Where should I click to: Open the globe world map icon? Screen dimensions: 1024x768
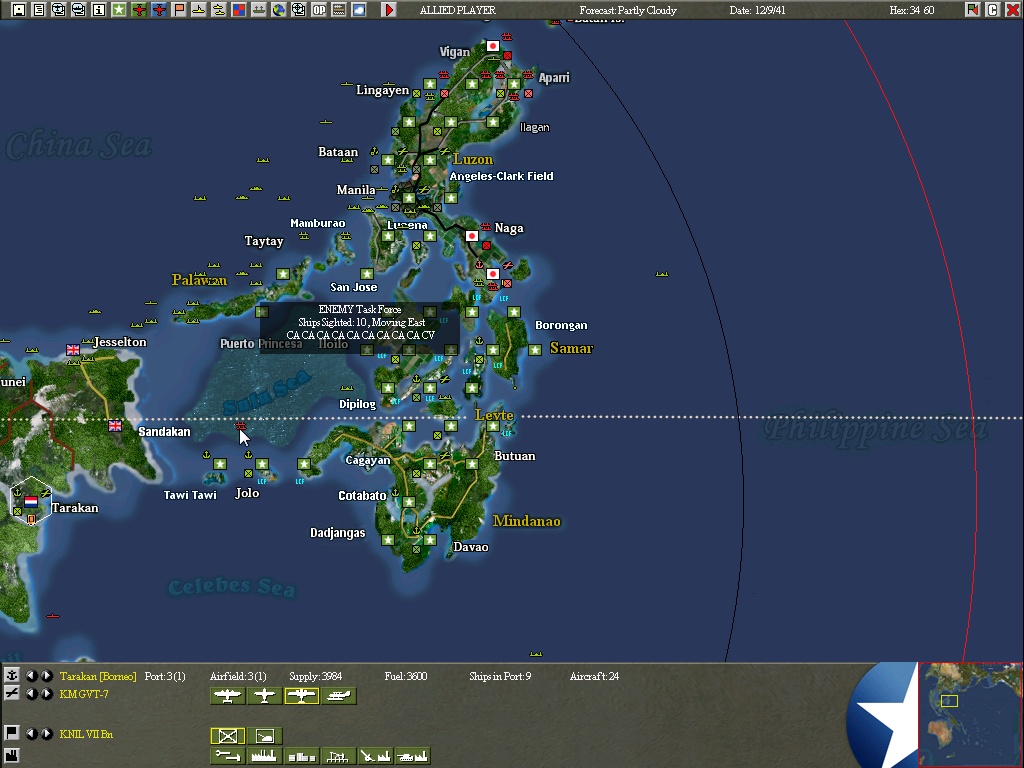coord(279,10)
